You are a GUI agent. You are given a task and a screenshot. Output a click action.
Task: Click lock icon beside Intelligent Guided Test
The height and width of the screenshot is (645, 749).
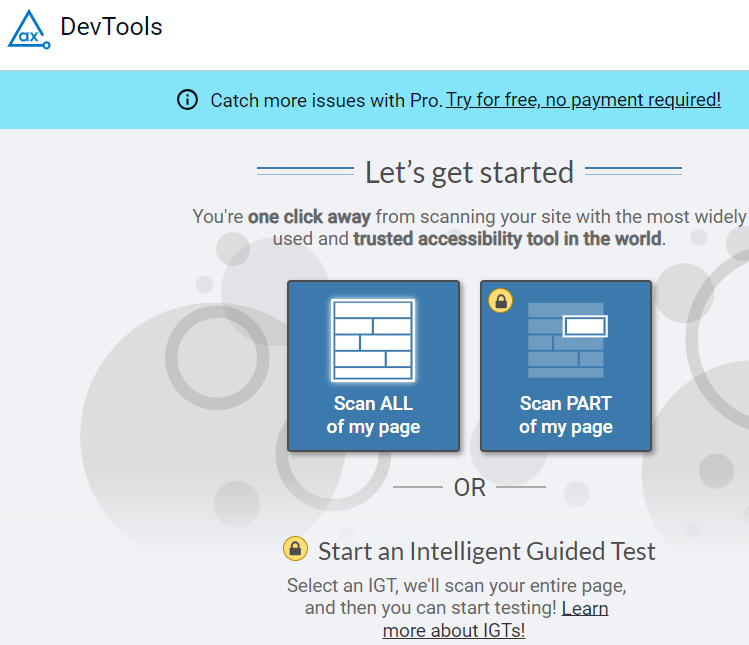tap(295, 548)
